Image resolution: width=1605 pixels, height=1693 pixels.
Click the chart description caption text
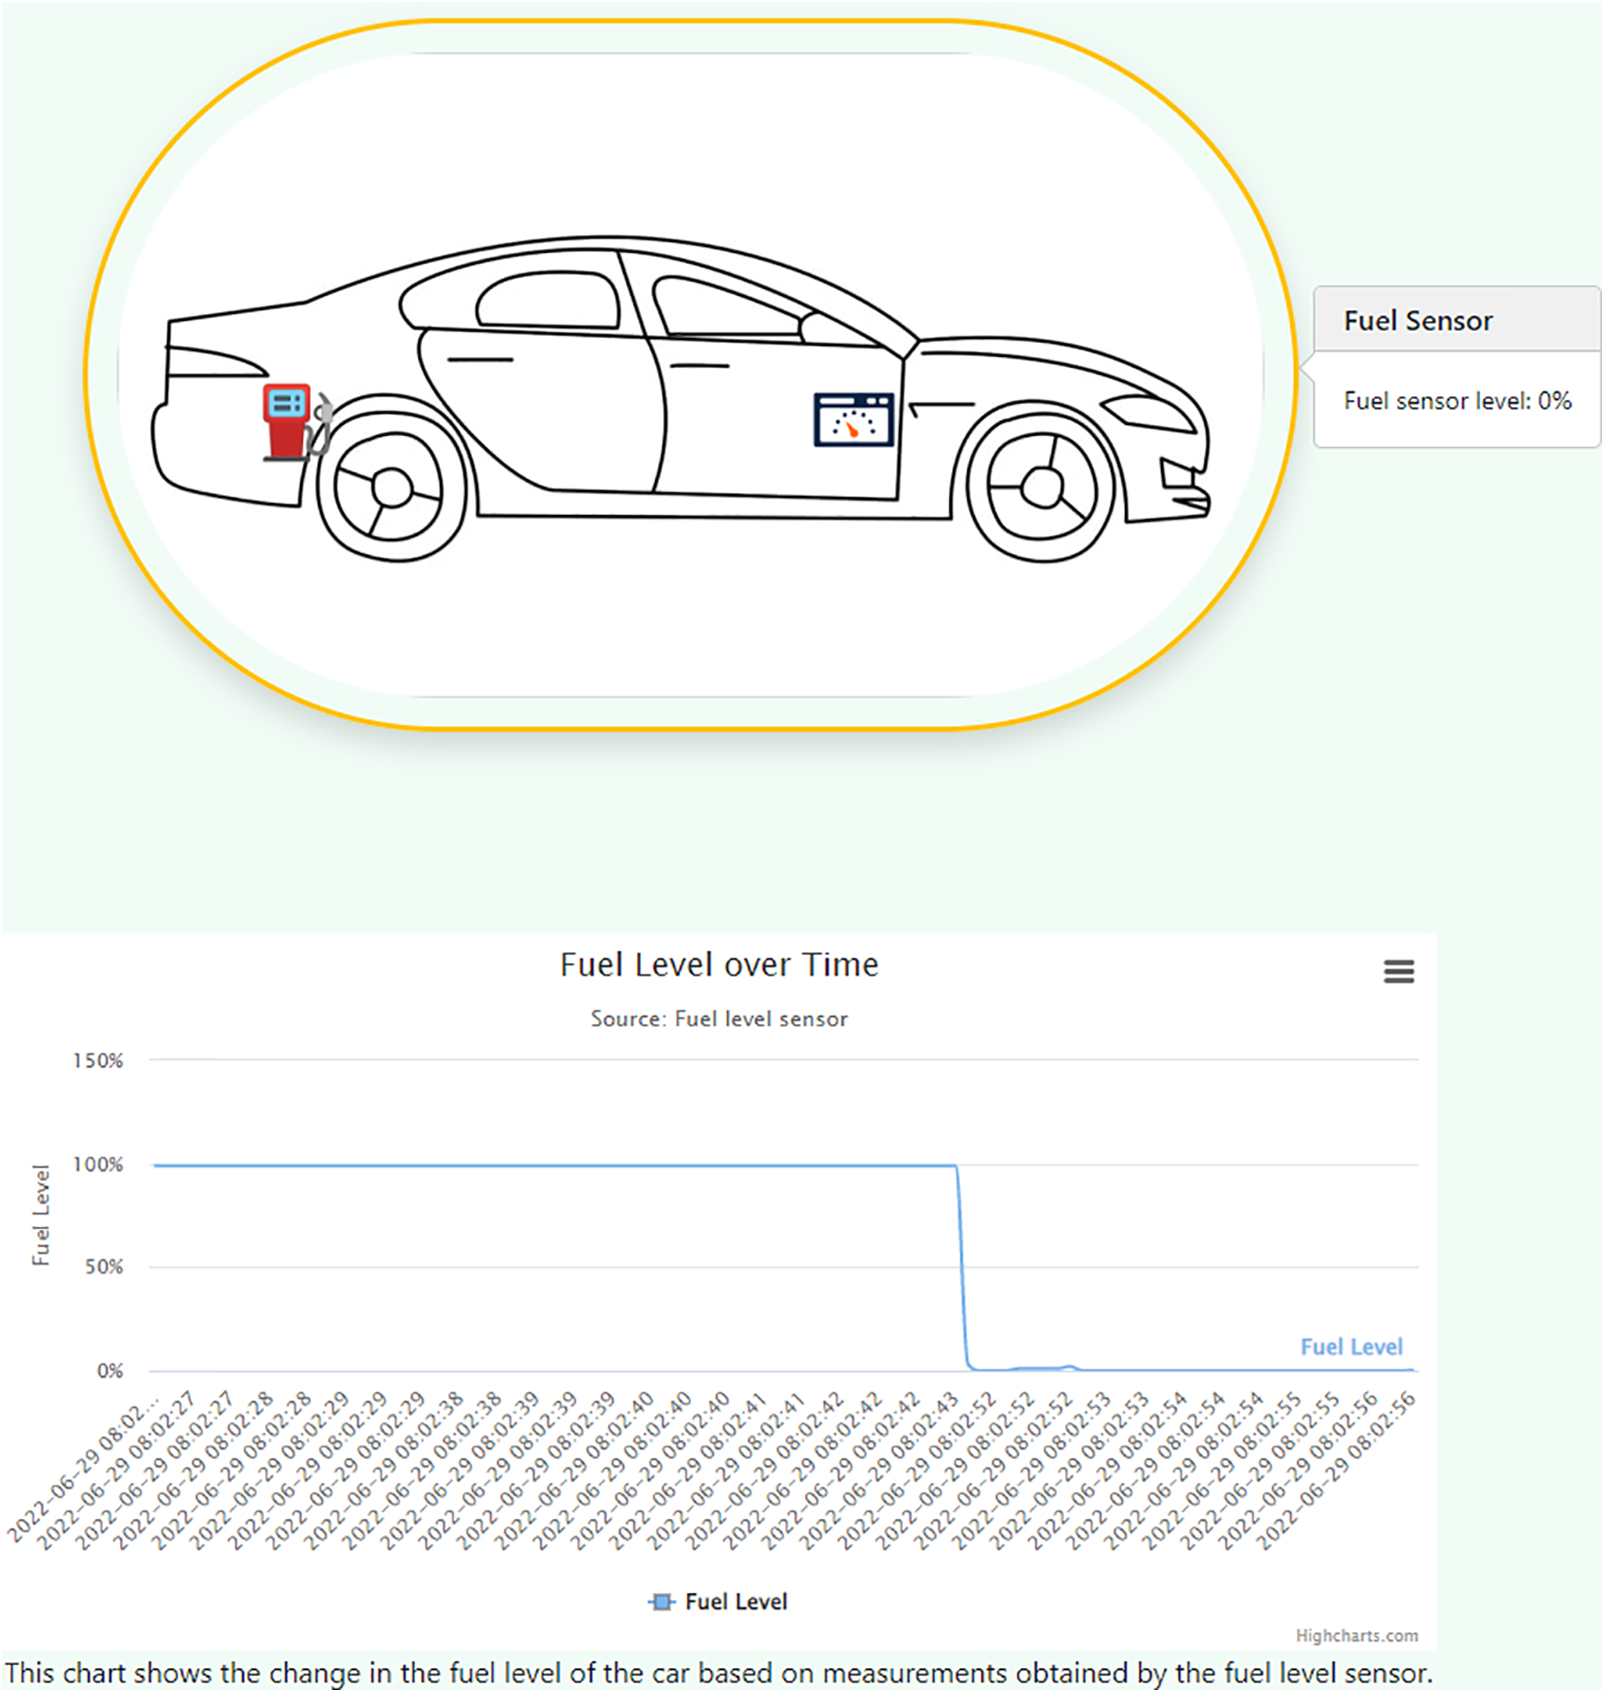tap(718, 1673)
